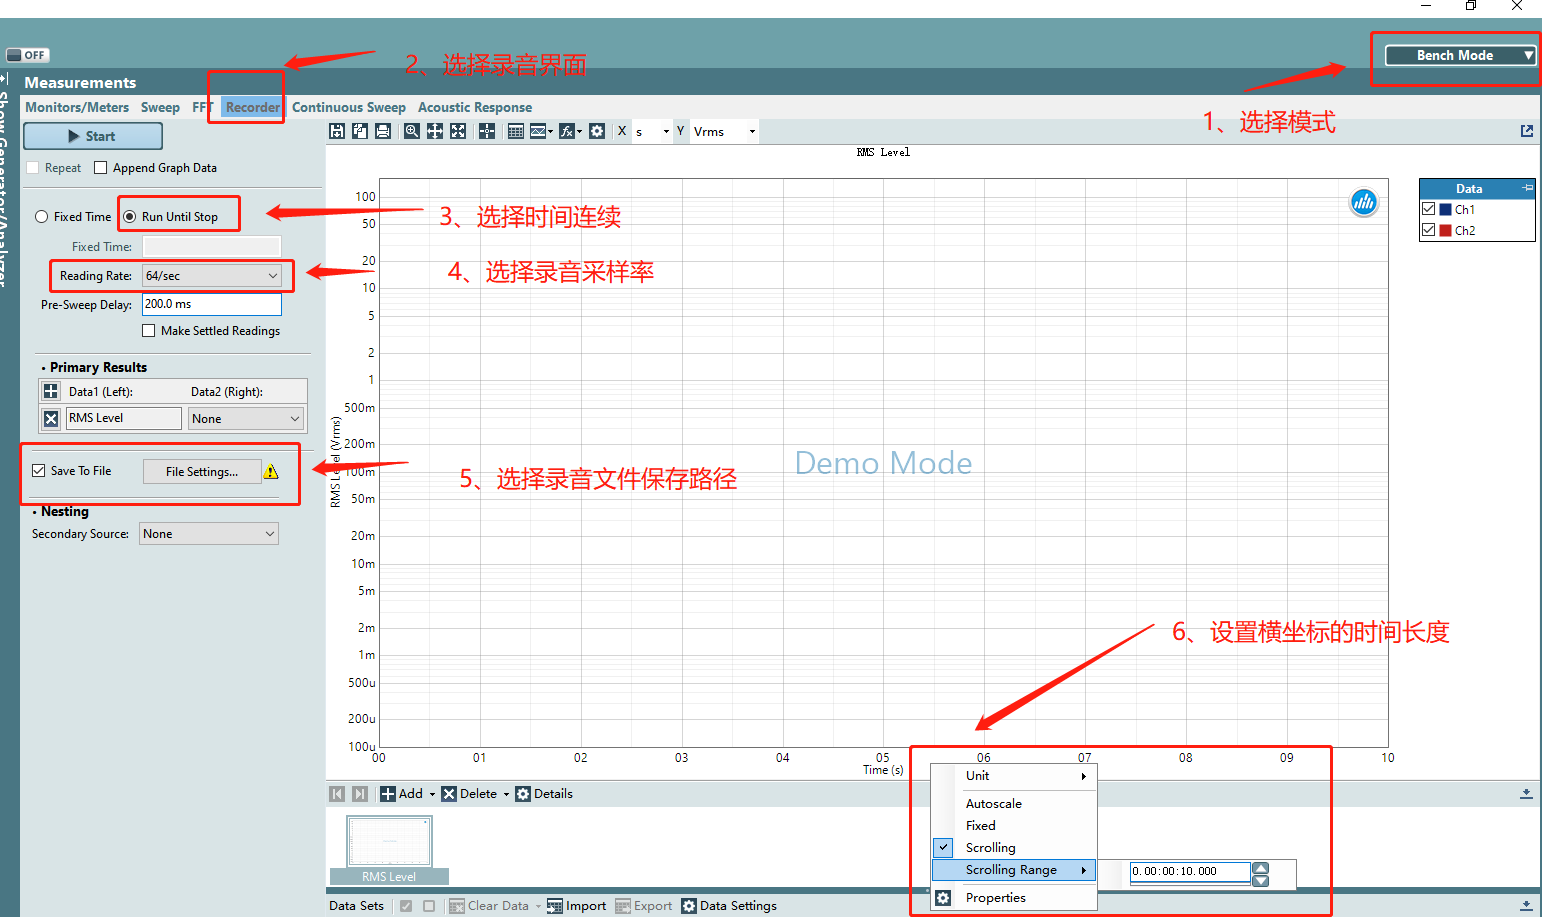Show the data table grid icon
This screenshot has height=917, width=1542.
[516, 131]
